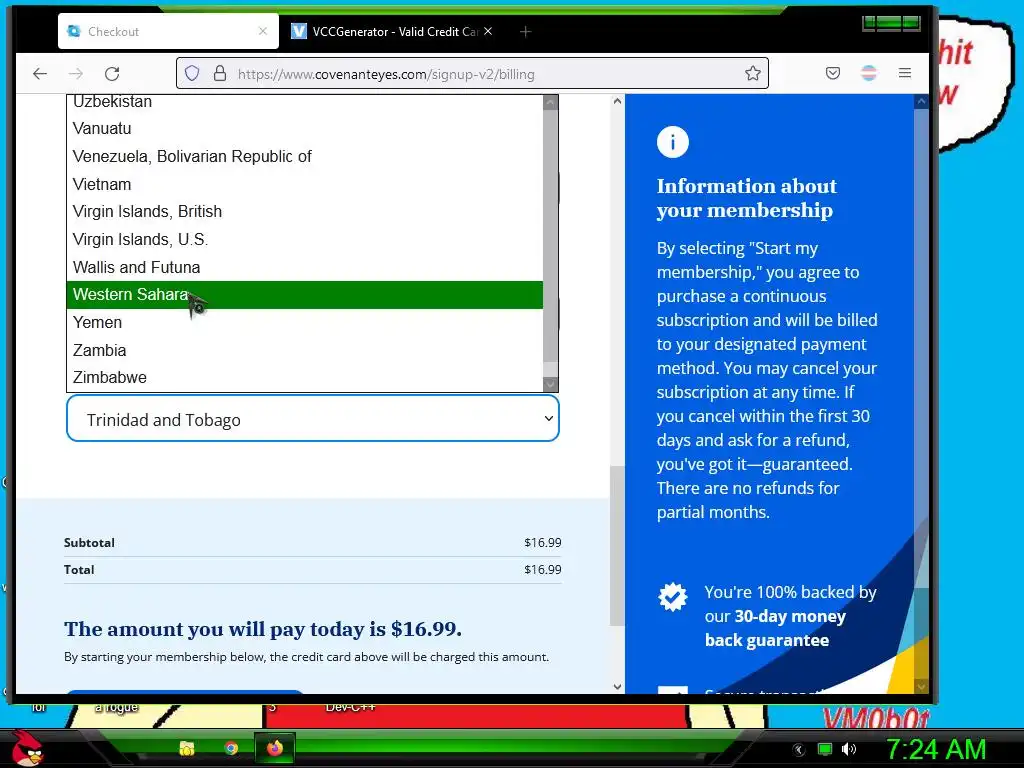Open the shield tracking protection icon
Image resolution: width=1024 pixels, height=768 pixels.
[x=191, y=73]
